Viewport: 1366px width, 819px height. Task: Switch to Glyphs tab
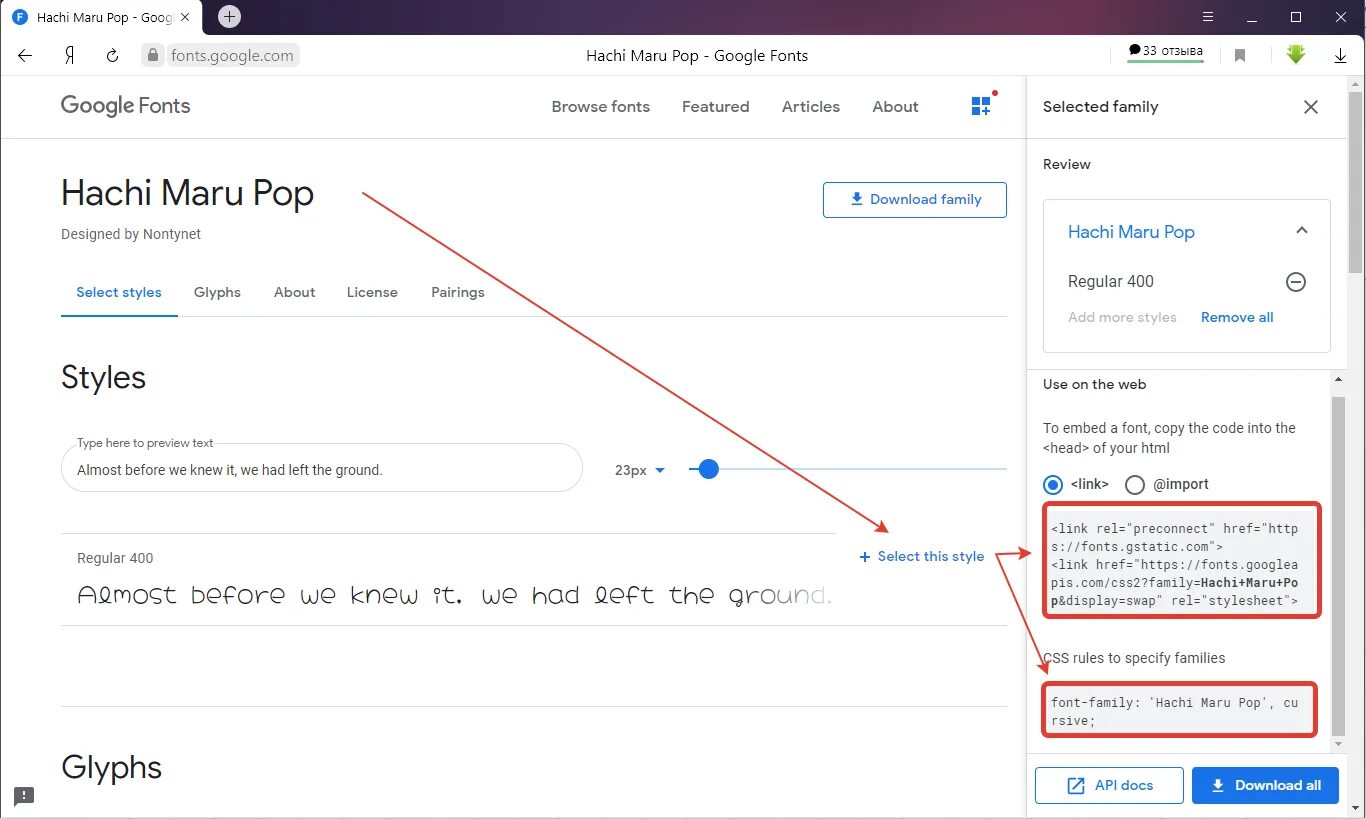click(217, 292)
